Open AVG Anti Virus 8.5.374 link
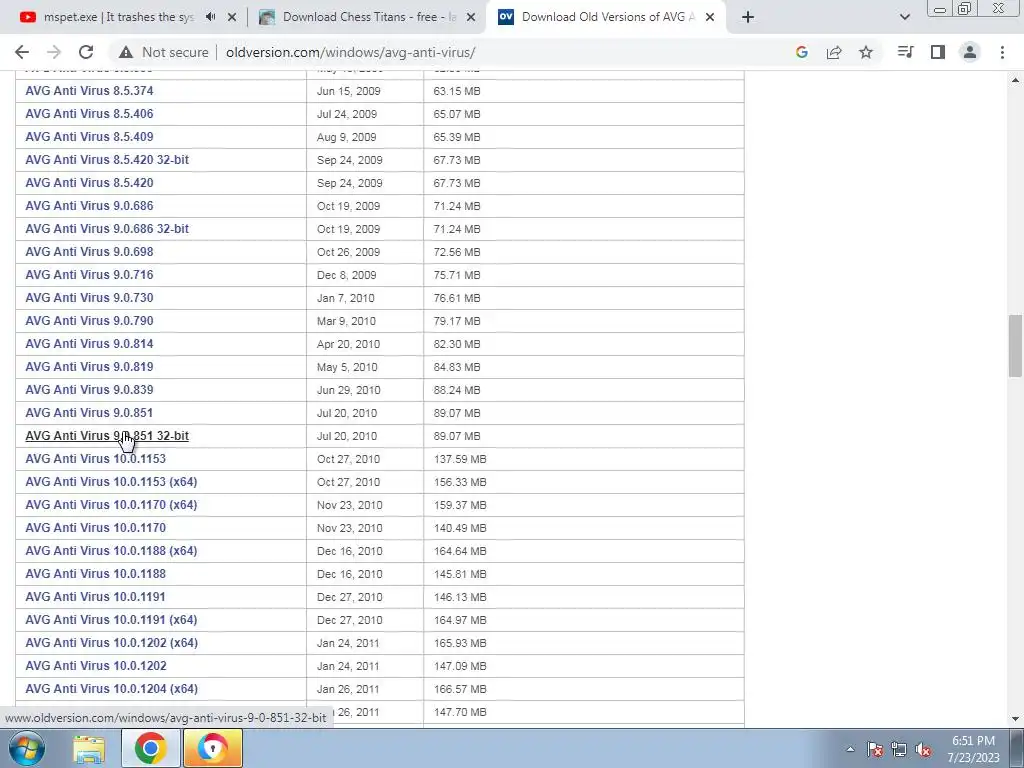1024x768 pixels. (x=89, y=91)
